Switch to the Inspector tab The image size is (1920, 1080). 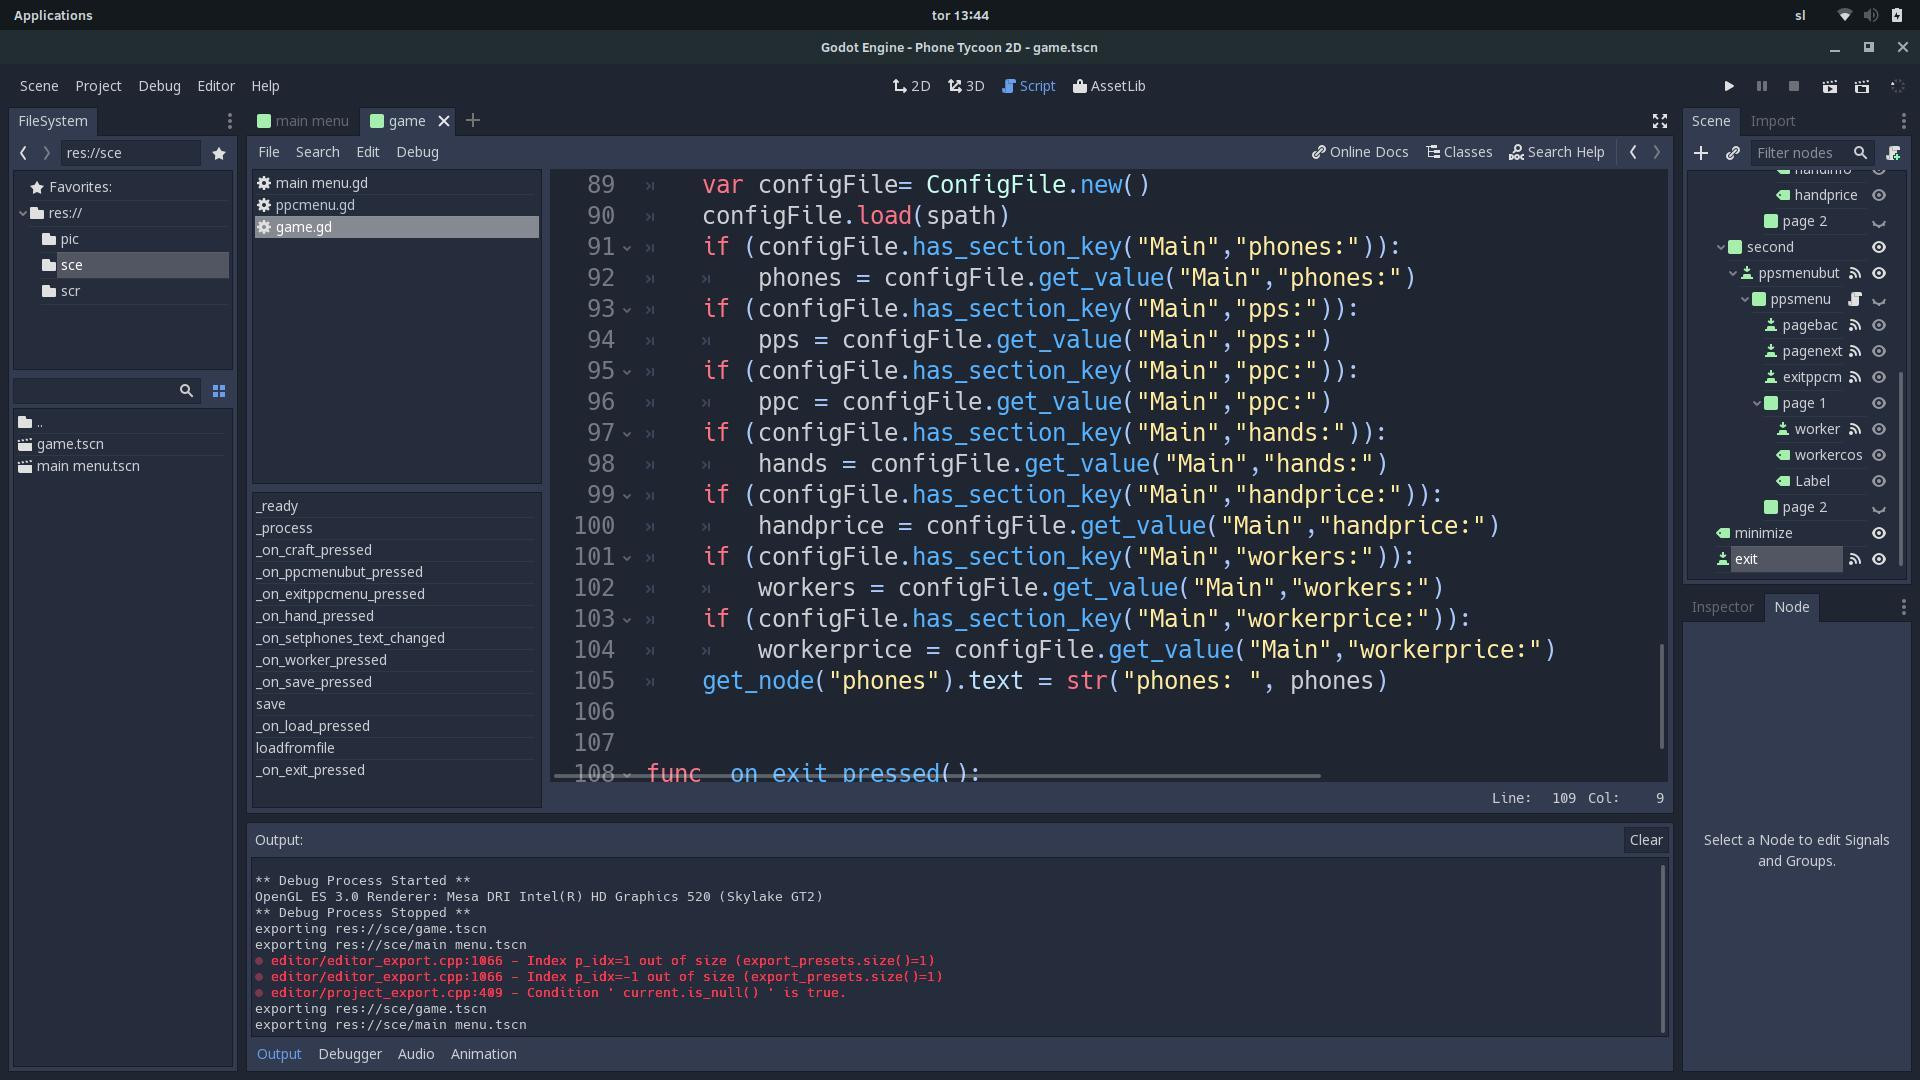[1722, 607]
